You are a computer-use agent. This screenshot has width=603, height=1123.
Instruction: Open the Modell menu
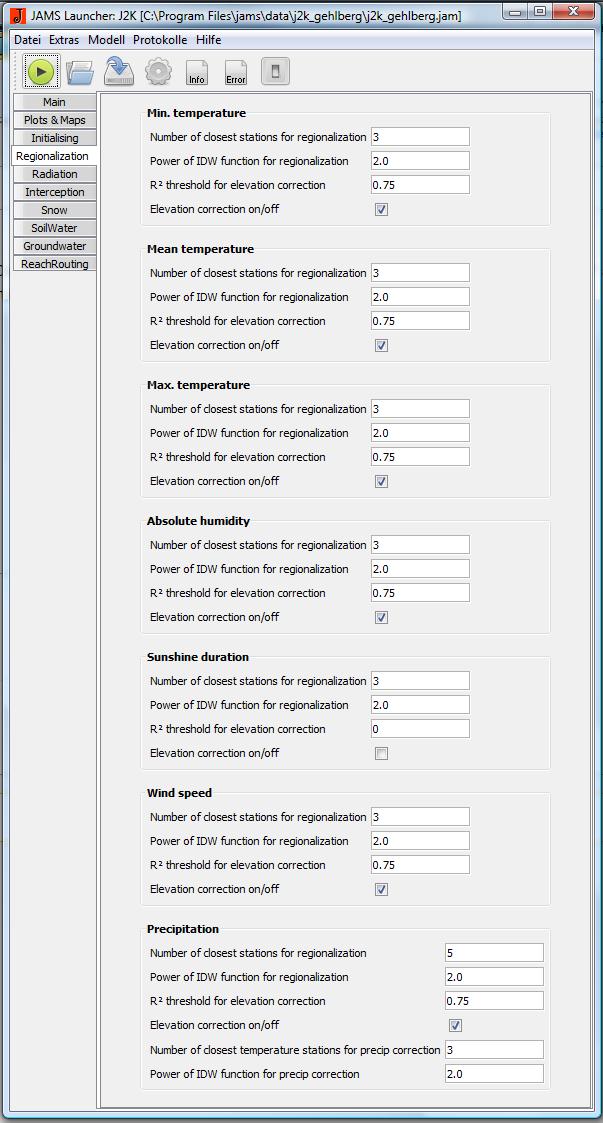[x=106, y=40]
